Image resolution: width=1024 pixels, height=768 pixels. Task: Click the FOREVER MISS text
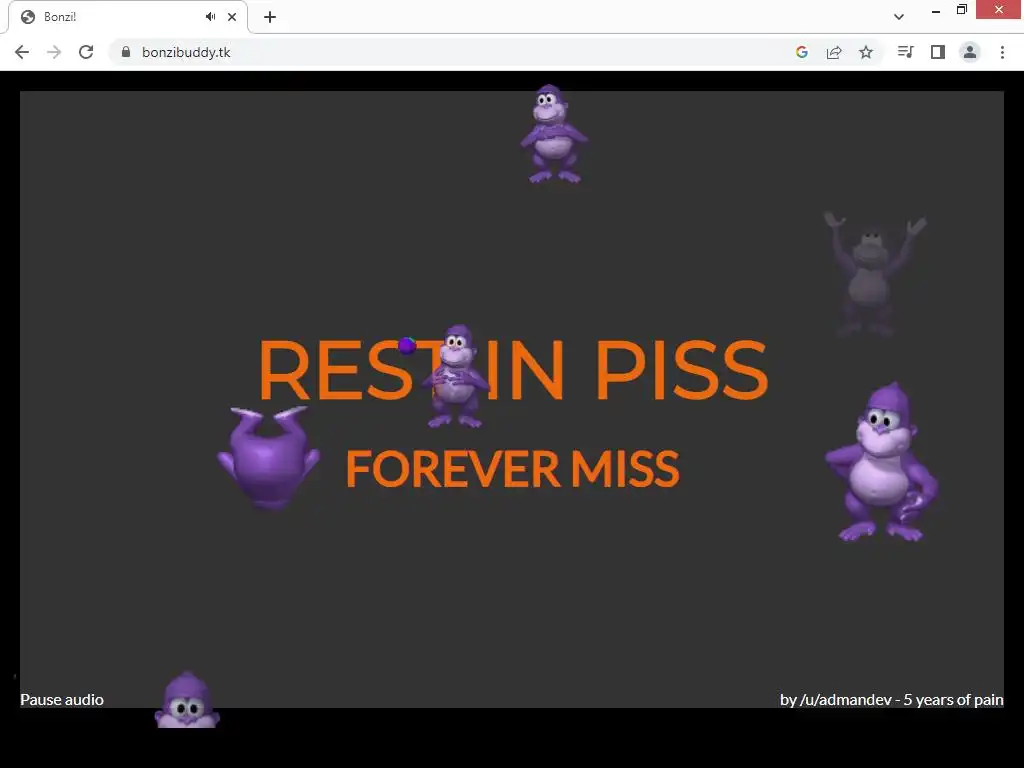pos(513,469)
